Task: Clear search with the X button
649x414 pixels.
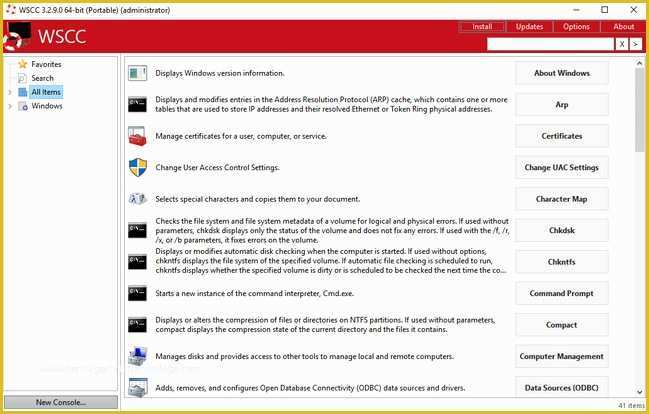Action: tap(622, 44)
